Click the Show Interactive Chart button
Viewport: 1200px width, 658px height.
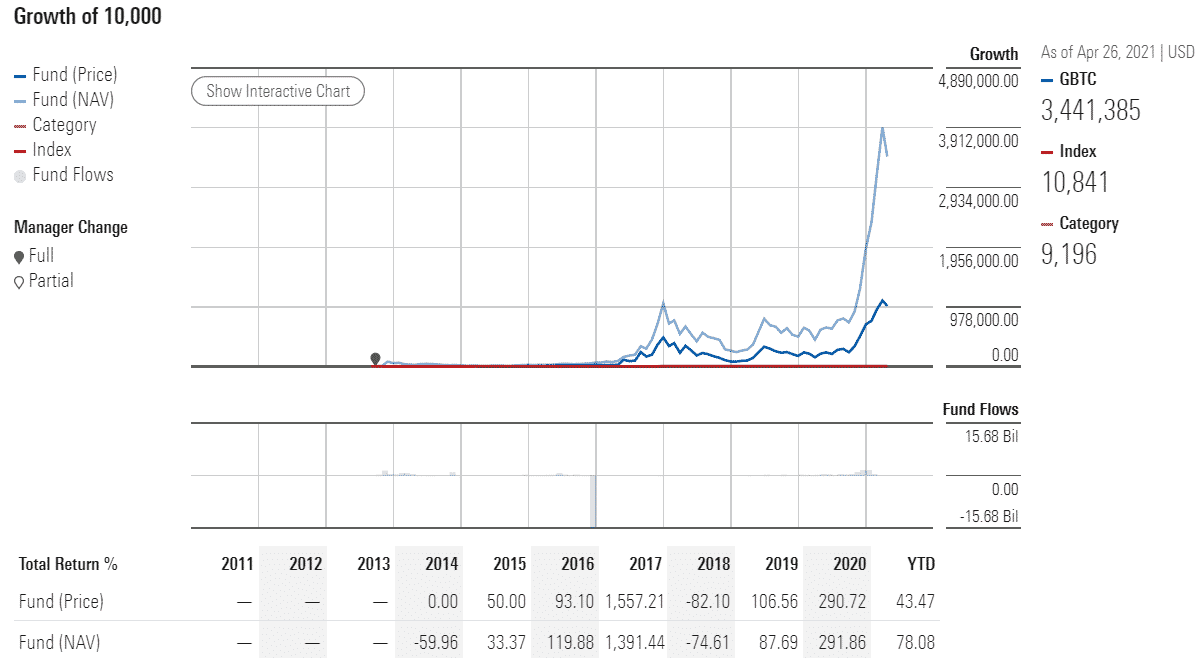click(x=277, y=91)
